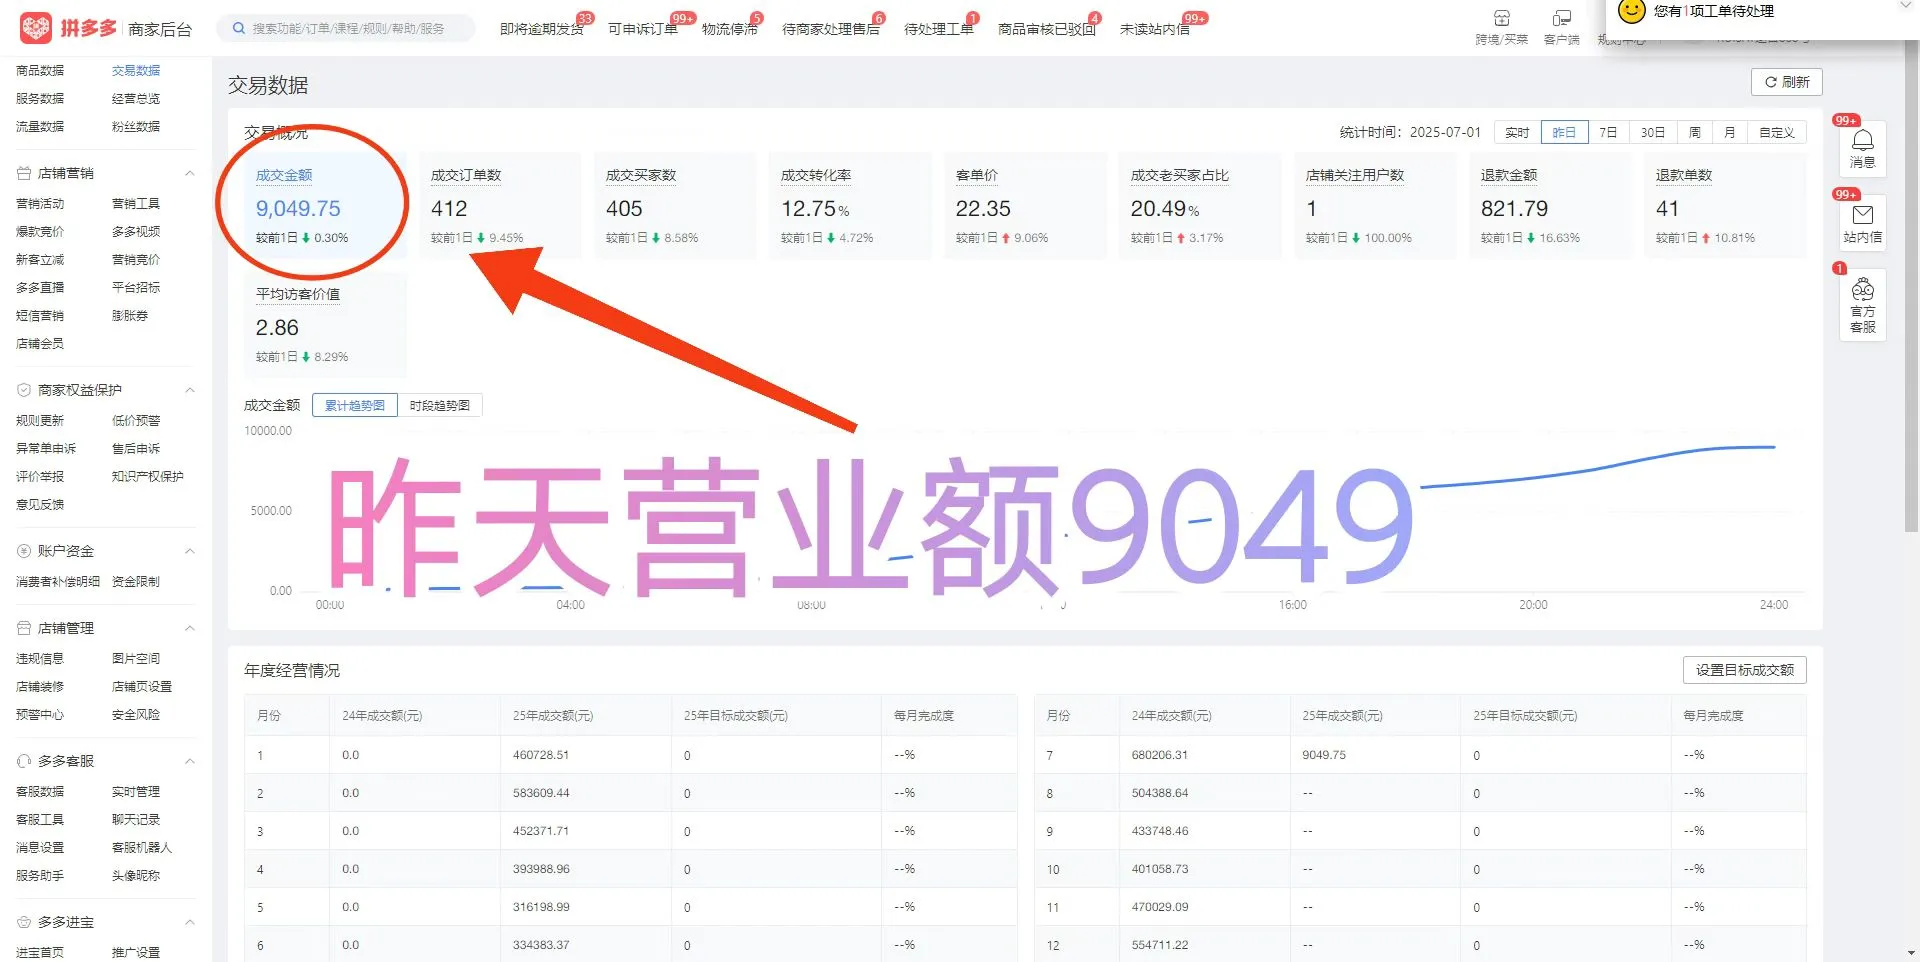
Task: Open the 消息 bell notifications icon
Action: tap(1863, 140)
